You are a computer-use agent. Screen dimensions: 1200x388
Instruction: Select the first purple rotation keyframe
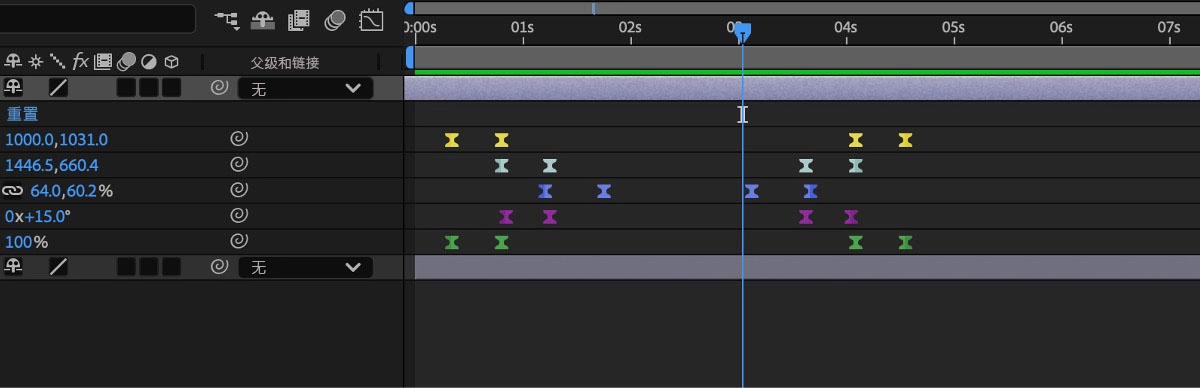pyautogui.click(x=506, y=216)
